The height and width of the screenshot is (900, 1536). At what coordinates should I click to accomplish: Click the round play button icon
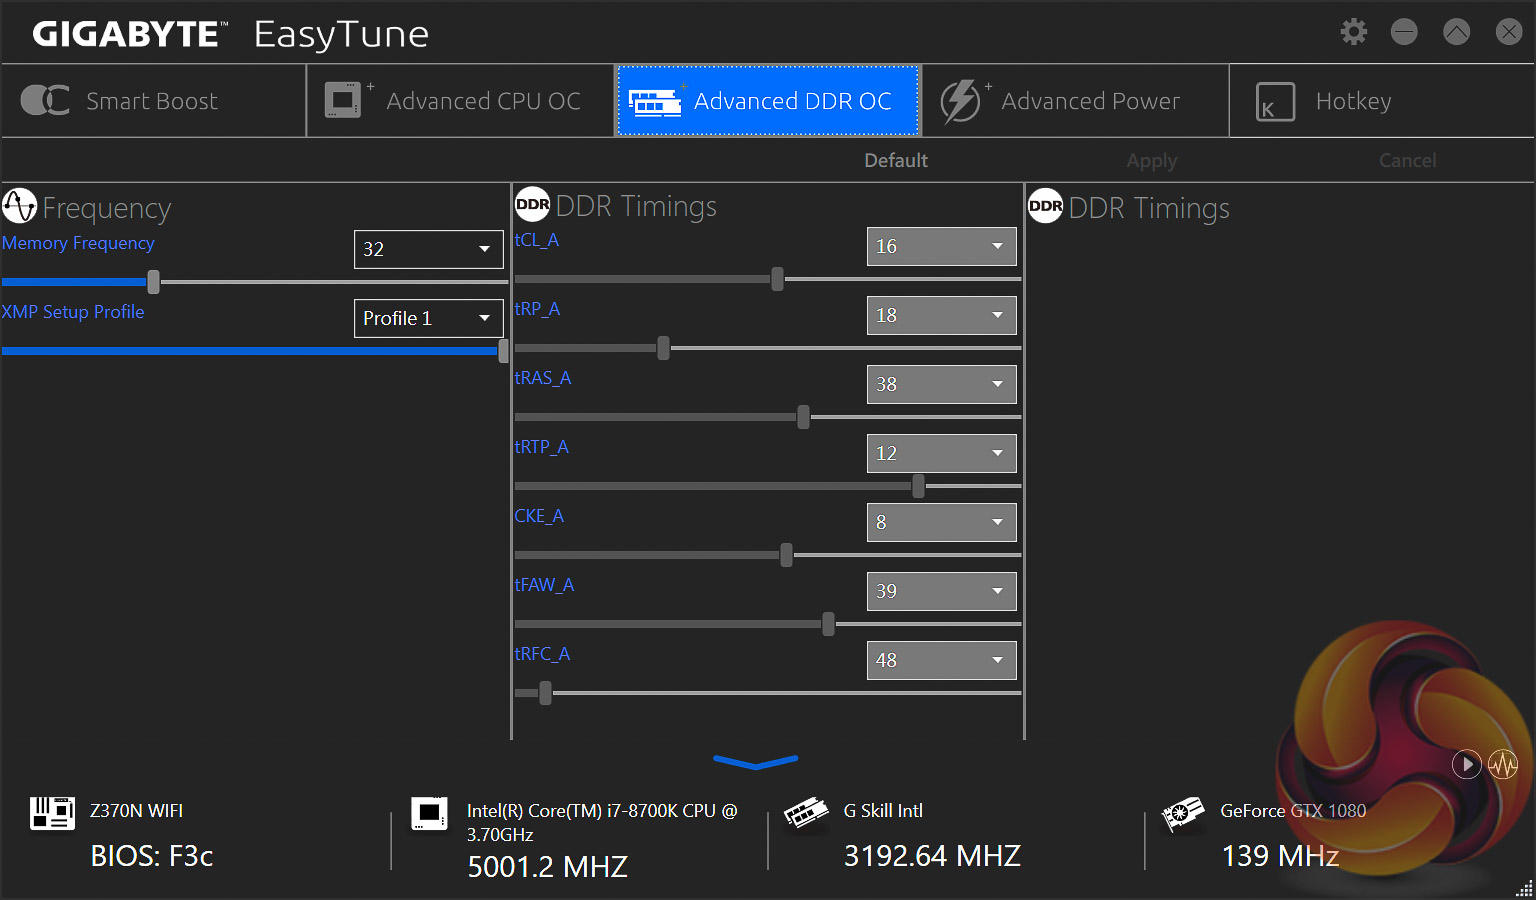pyautogui.click(x=1466, y=765)
